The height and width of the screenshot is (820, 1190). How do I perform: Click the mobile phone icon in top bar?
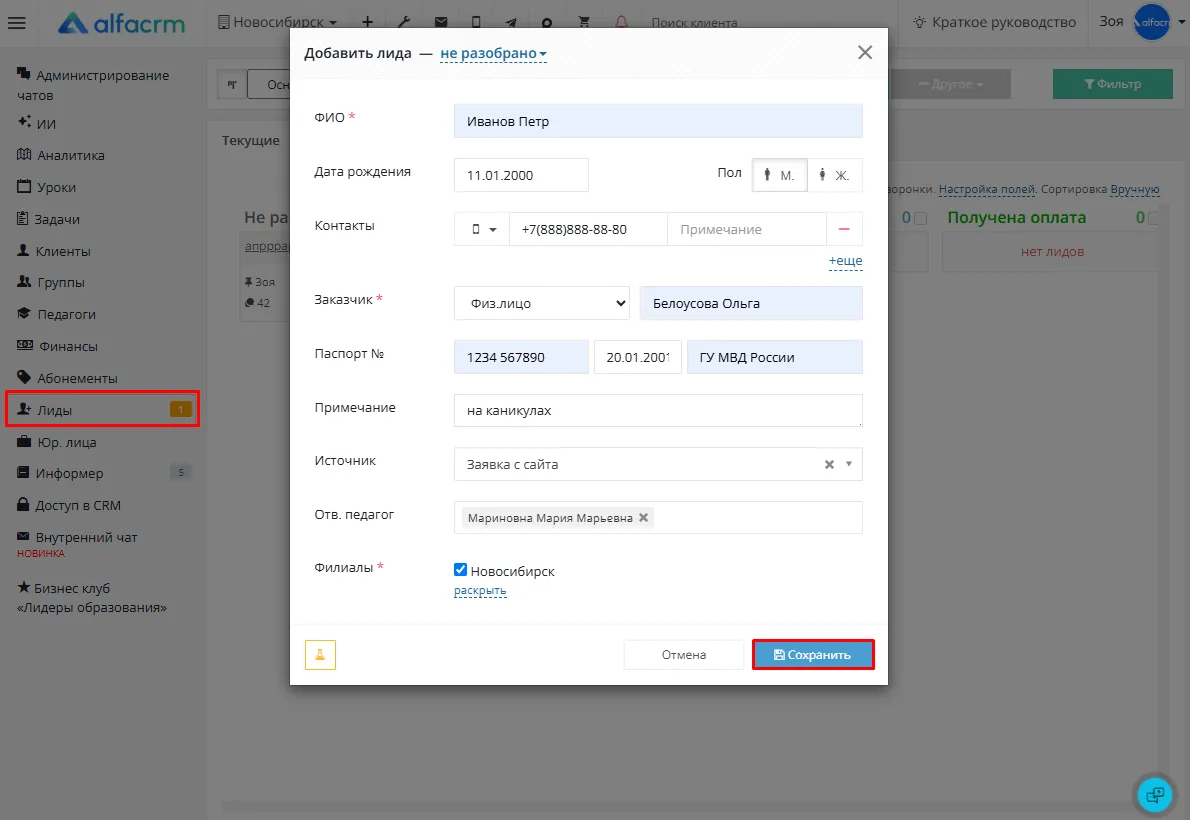point(476,22)
